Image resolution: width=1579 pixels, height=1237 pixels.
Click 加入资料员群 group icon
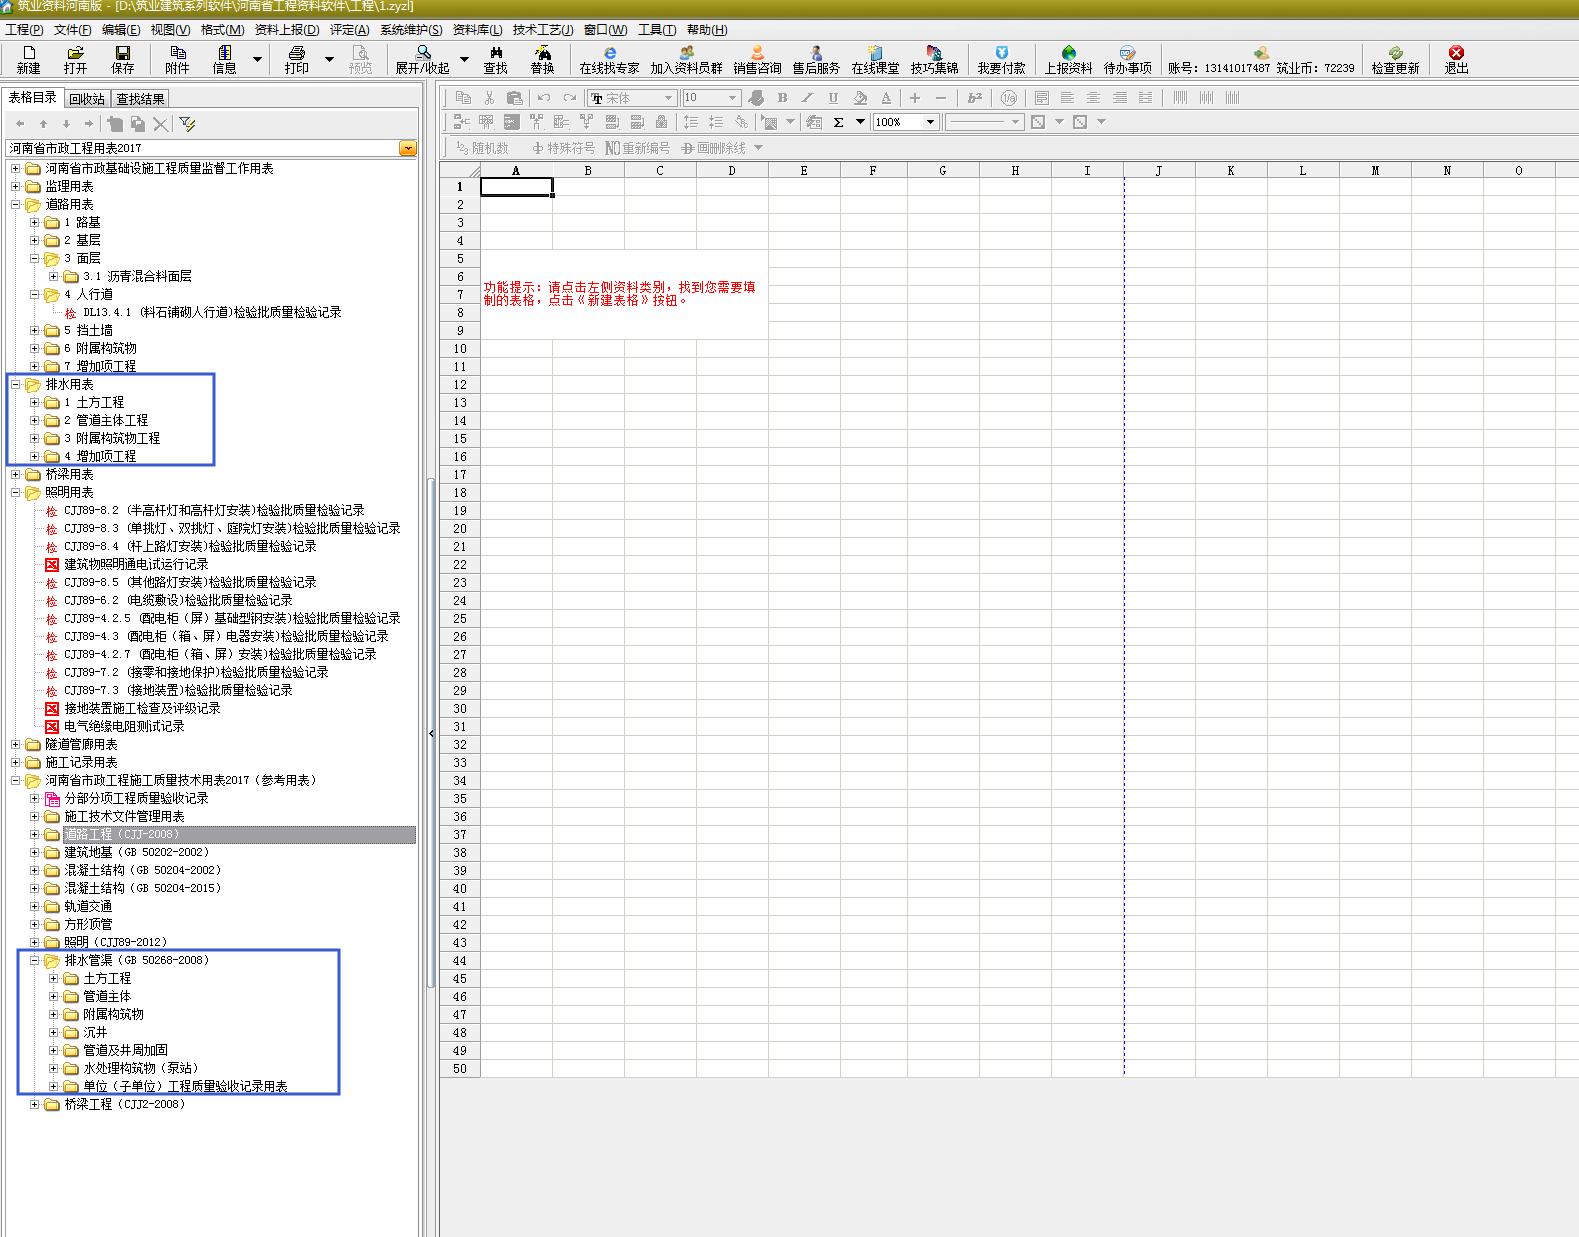click(x=686, y=59)
